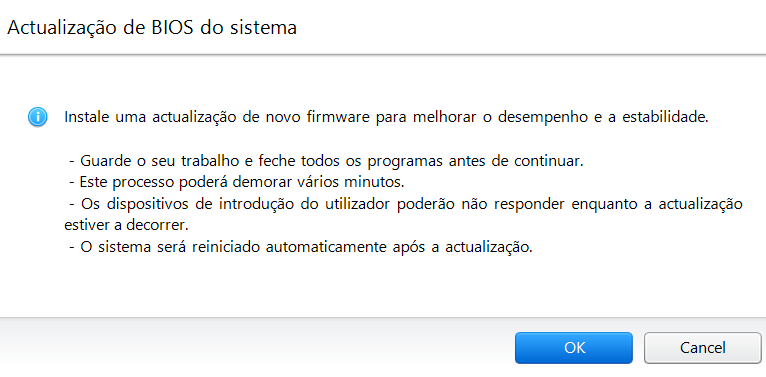Click the word 'estabilidade' at the sentence end
The width and height of the screenshot is (766, 377).
click(664, 118)
